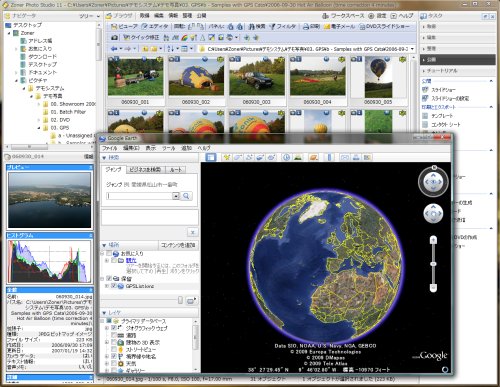Click the 電子メール email button in Zoner
This screenshot has height=387, width=500.
tap(339, 26)
